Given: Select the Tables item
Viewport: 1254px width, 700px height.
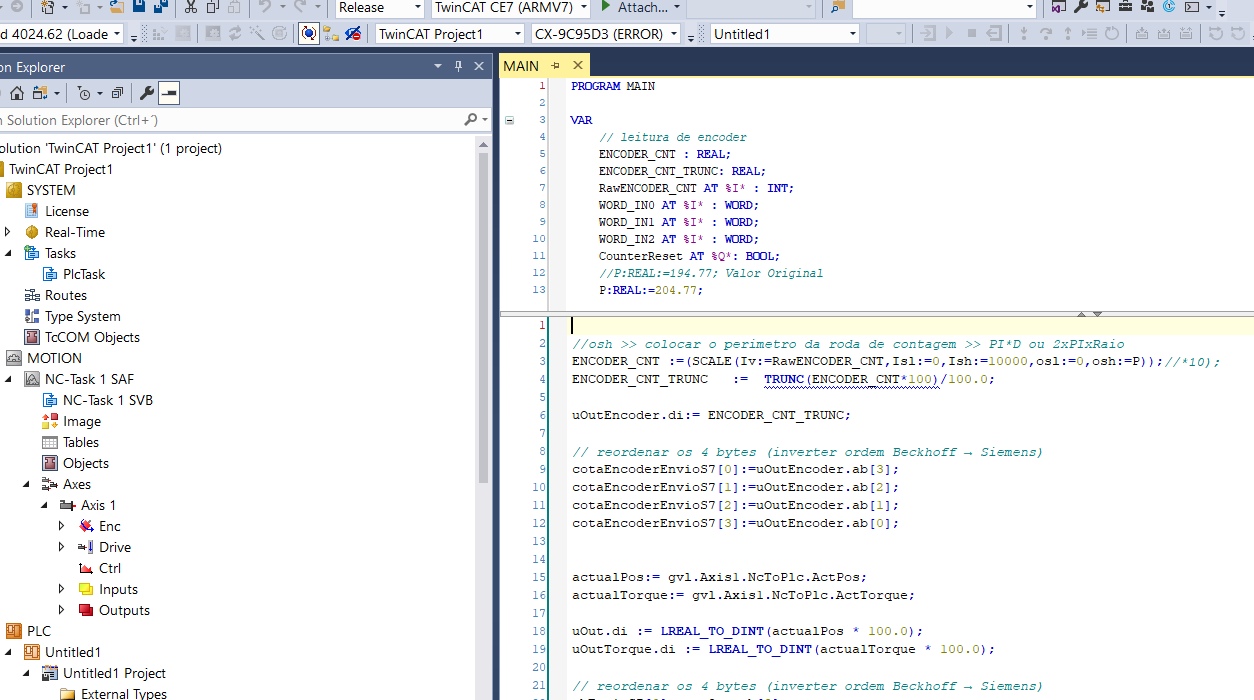Looking at the screenshot, I should (81, 442).
